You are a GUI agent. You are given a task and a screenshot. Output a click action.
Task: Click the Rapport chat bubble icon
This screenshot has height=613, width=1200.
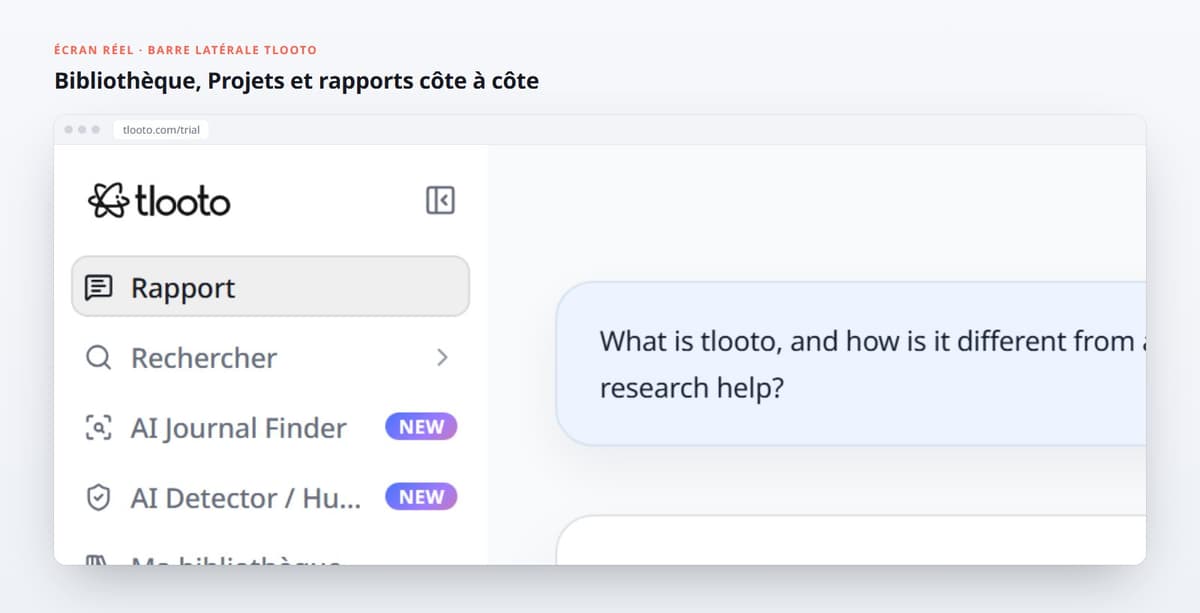click(x=98, y=288)
